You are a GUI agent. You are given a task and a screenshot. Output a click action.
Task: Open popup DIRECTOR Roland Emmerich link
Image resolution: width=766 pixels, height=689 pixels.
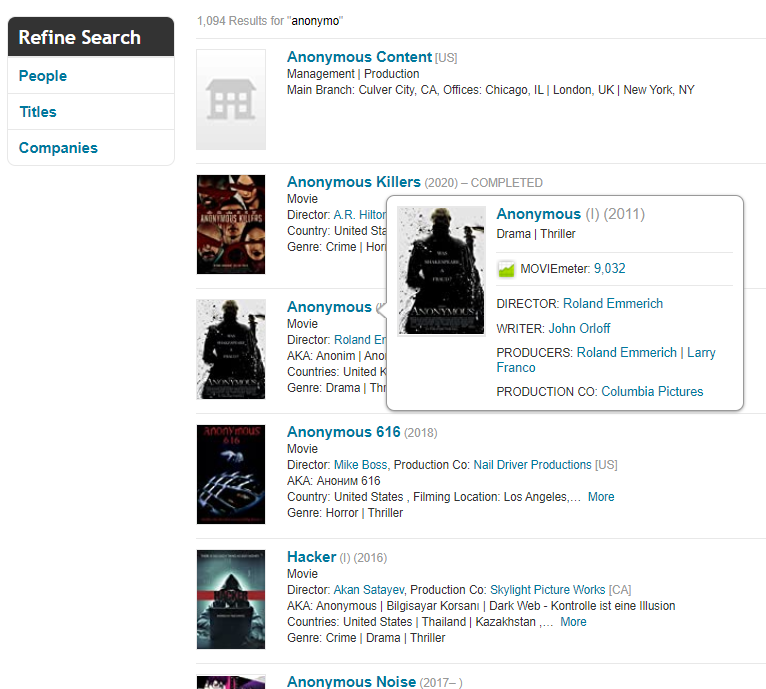(x=613, y=303)
